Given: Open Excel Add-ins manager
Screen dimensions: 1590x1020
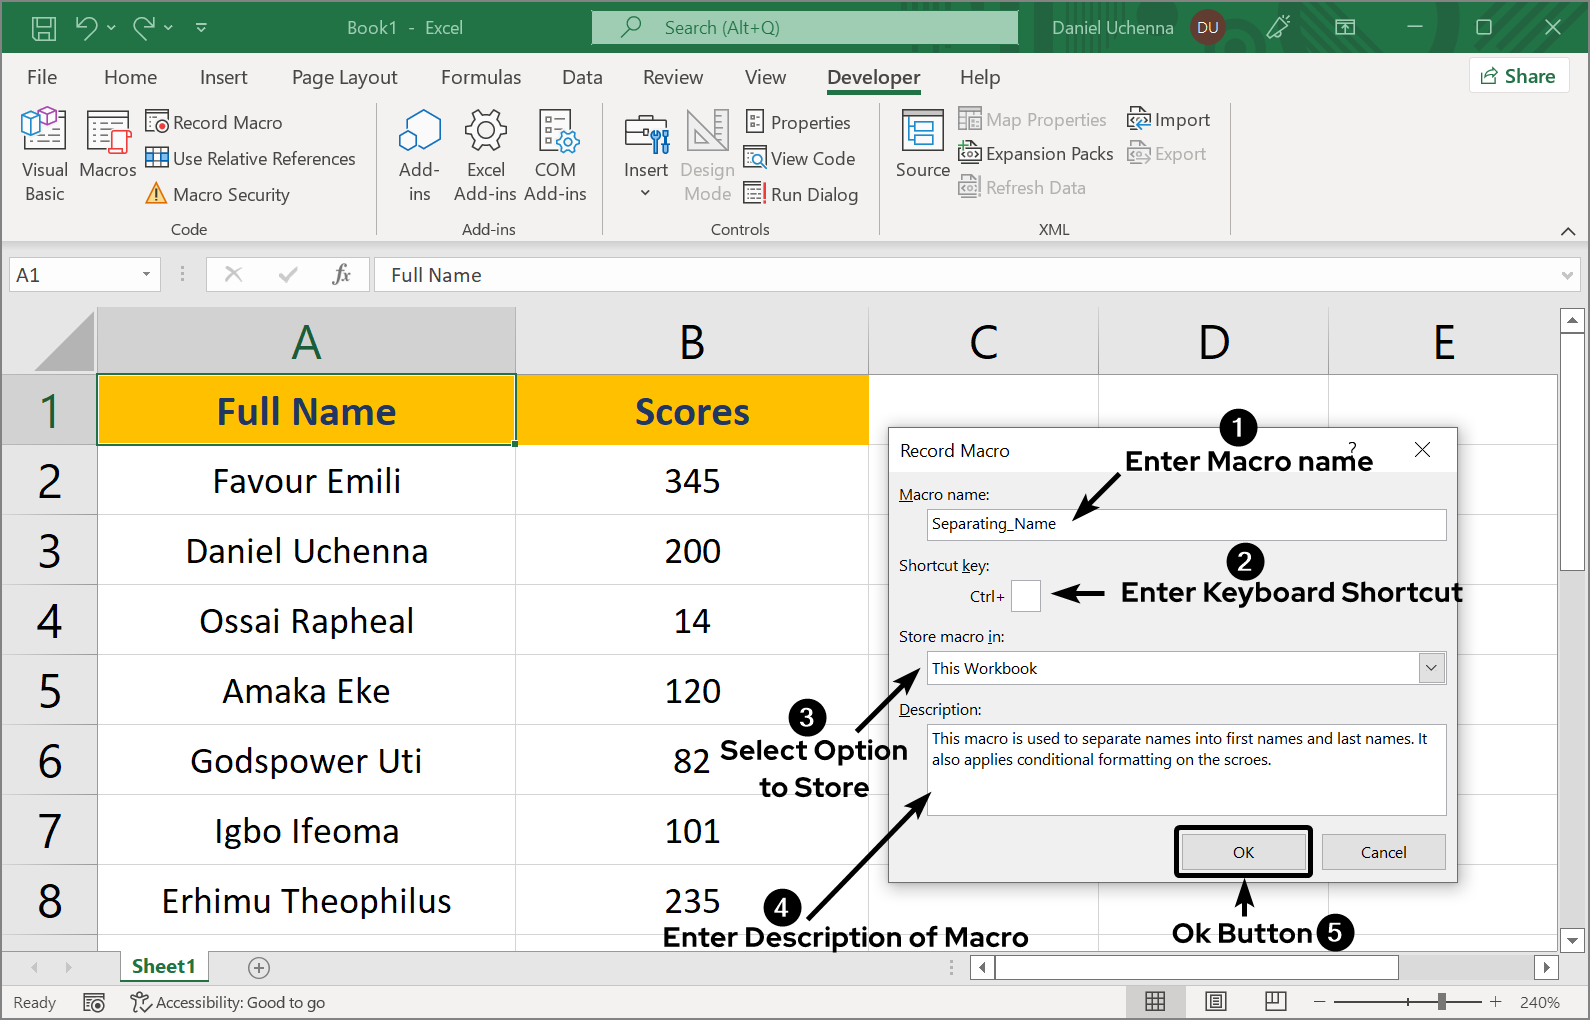Looking at the screenshot, I should pyautogui.click(x=485, y=155).
